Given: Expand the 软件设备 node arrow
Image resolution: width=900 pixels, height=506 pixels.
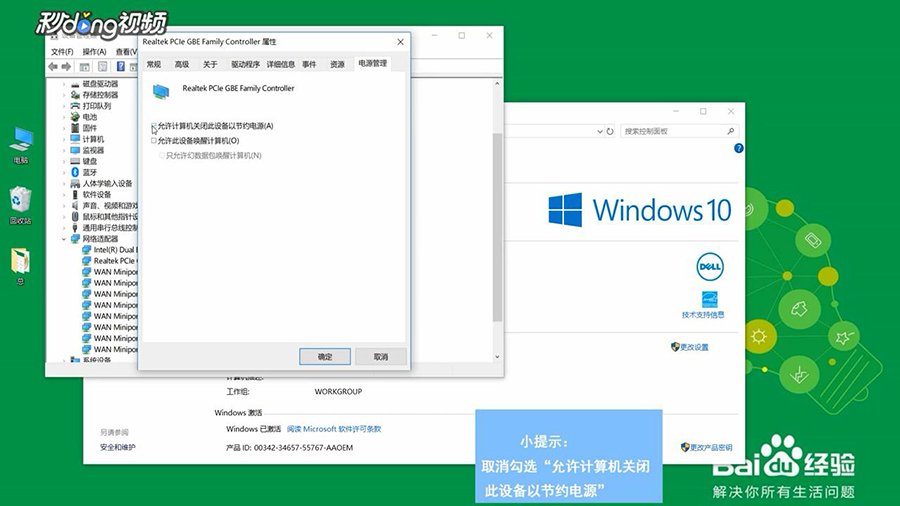Looking at the screenshot, I should point(64,194).
